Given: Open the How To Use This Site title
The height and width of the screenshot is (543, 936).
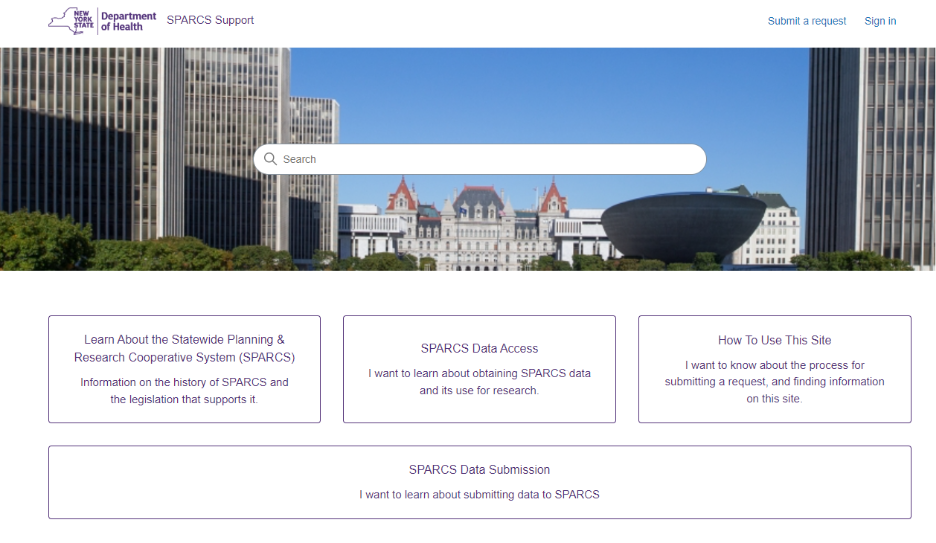Looking at the screenshot, I should point(774,340).
